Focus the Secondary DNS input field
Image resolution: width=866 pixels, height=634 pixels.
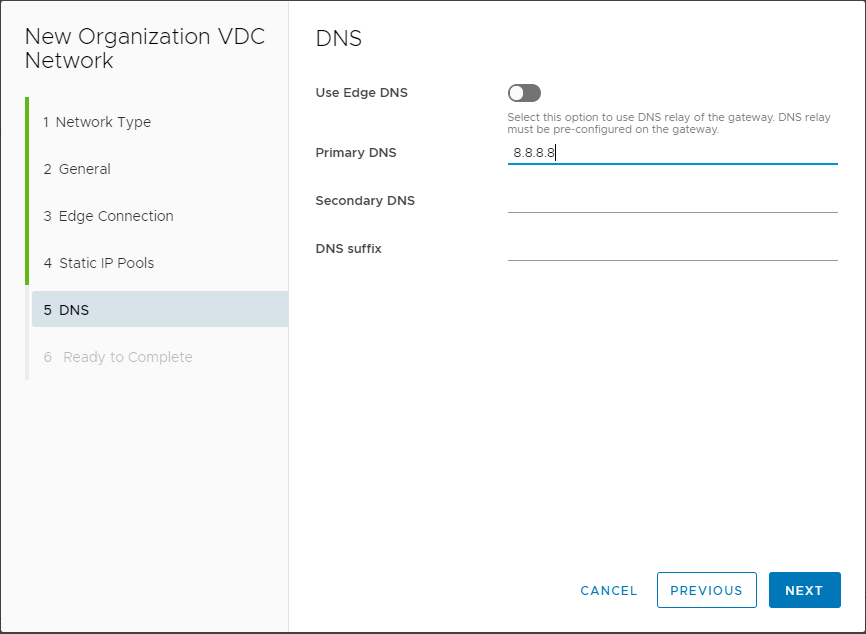[673, 201]
